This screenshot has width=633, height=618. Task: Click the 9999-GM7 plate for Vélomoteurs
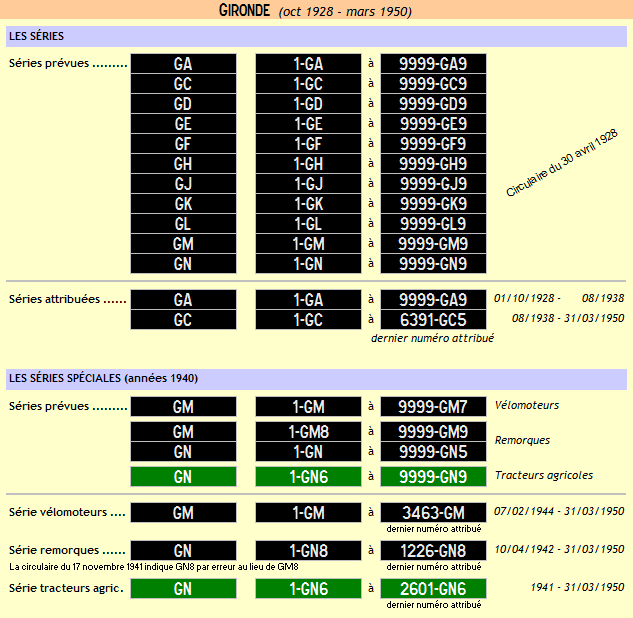[x=433, y=407]
